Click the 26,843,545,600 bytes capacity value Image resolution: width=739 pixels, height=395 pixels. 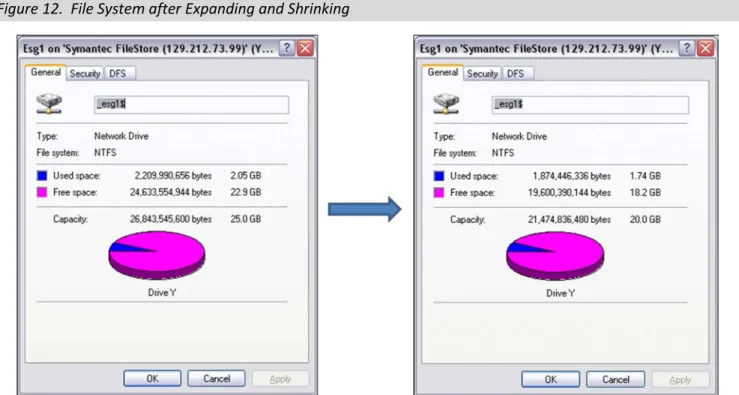click(171, 219)
